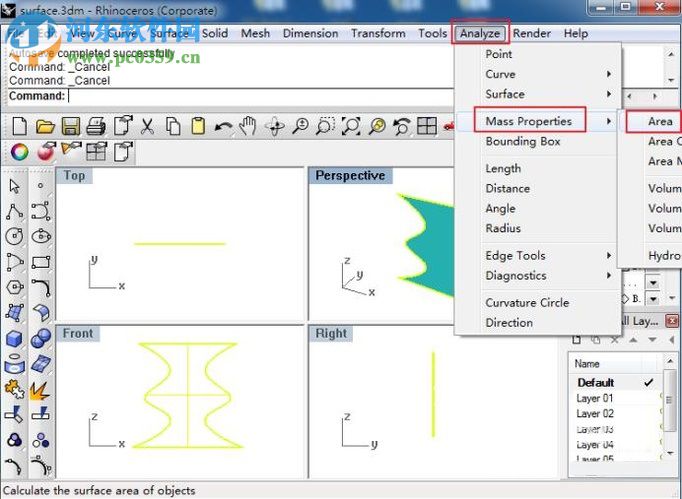Open the Dimension menu
Viewport: 682px width, 499px height.
tap(311, 33)
